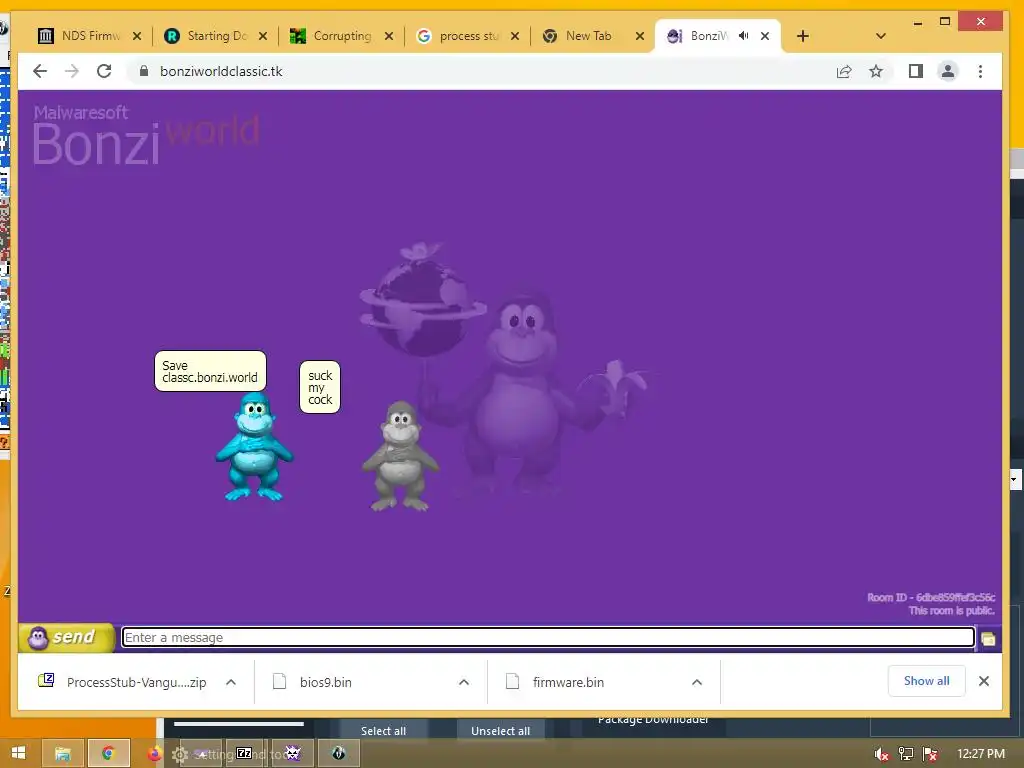Screen dimensions: 1024x768
Task: Click the address bar URL
Action: click(x=221, y=71)
